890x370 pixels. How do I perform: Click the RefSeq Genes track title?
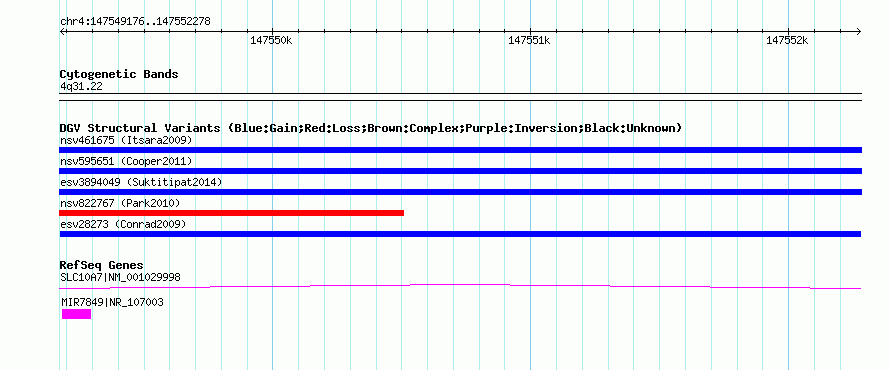(x=102, y=265)
